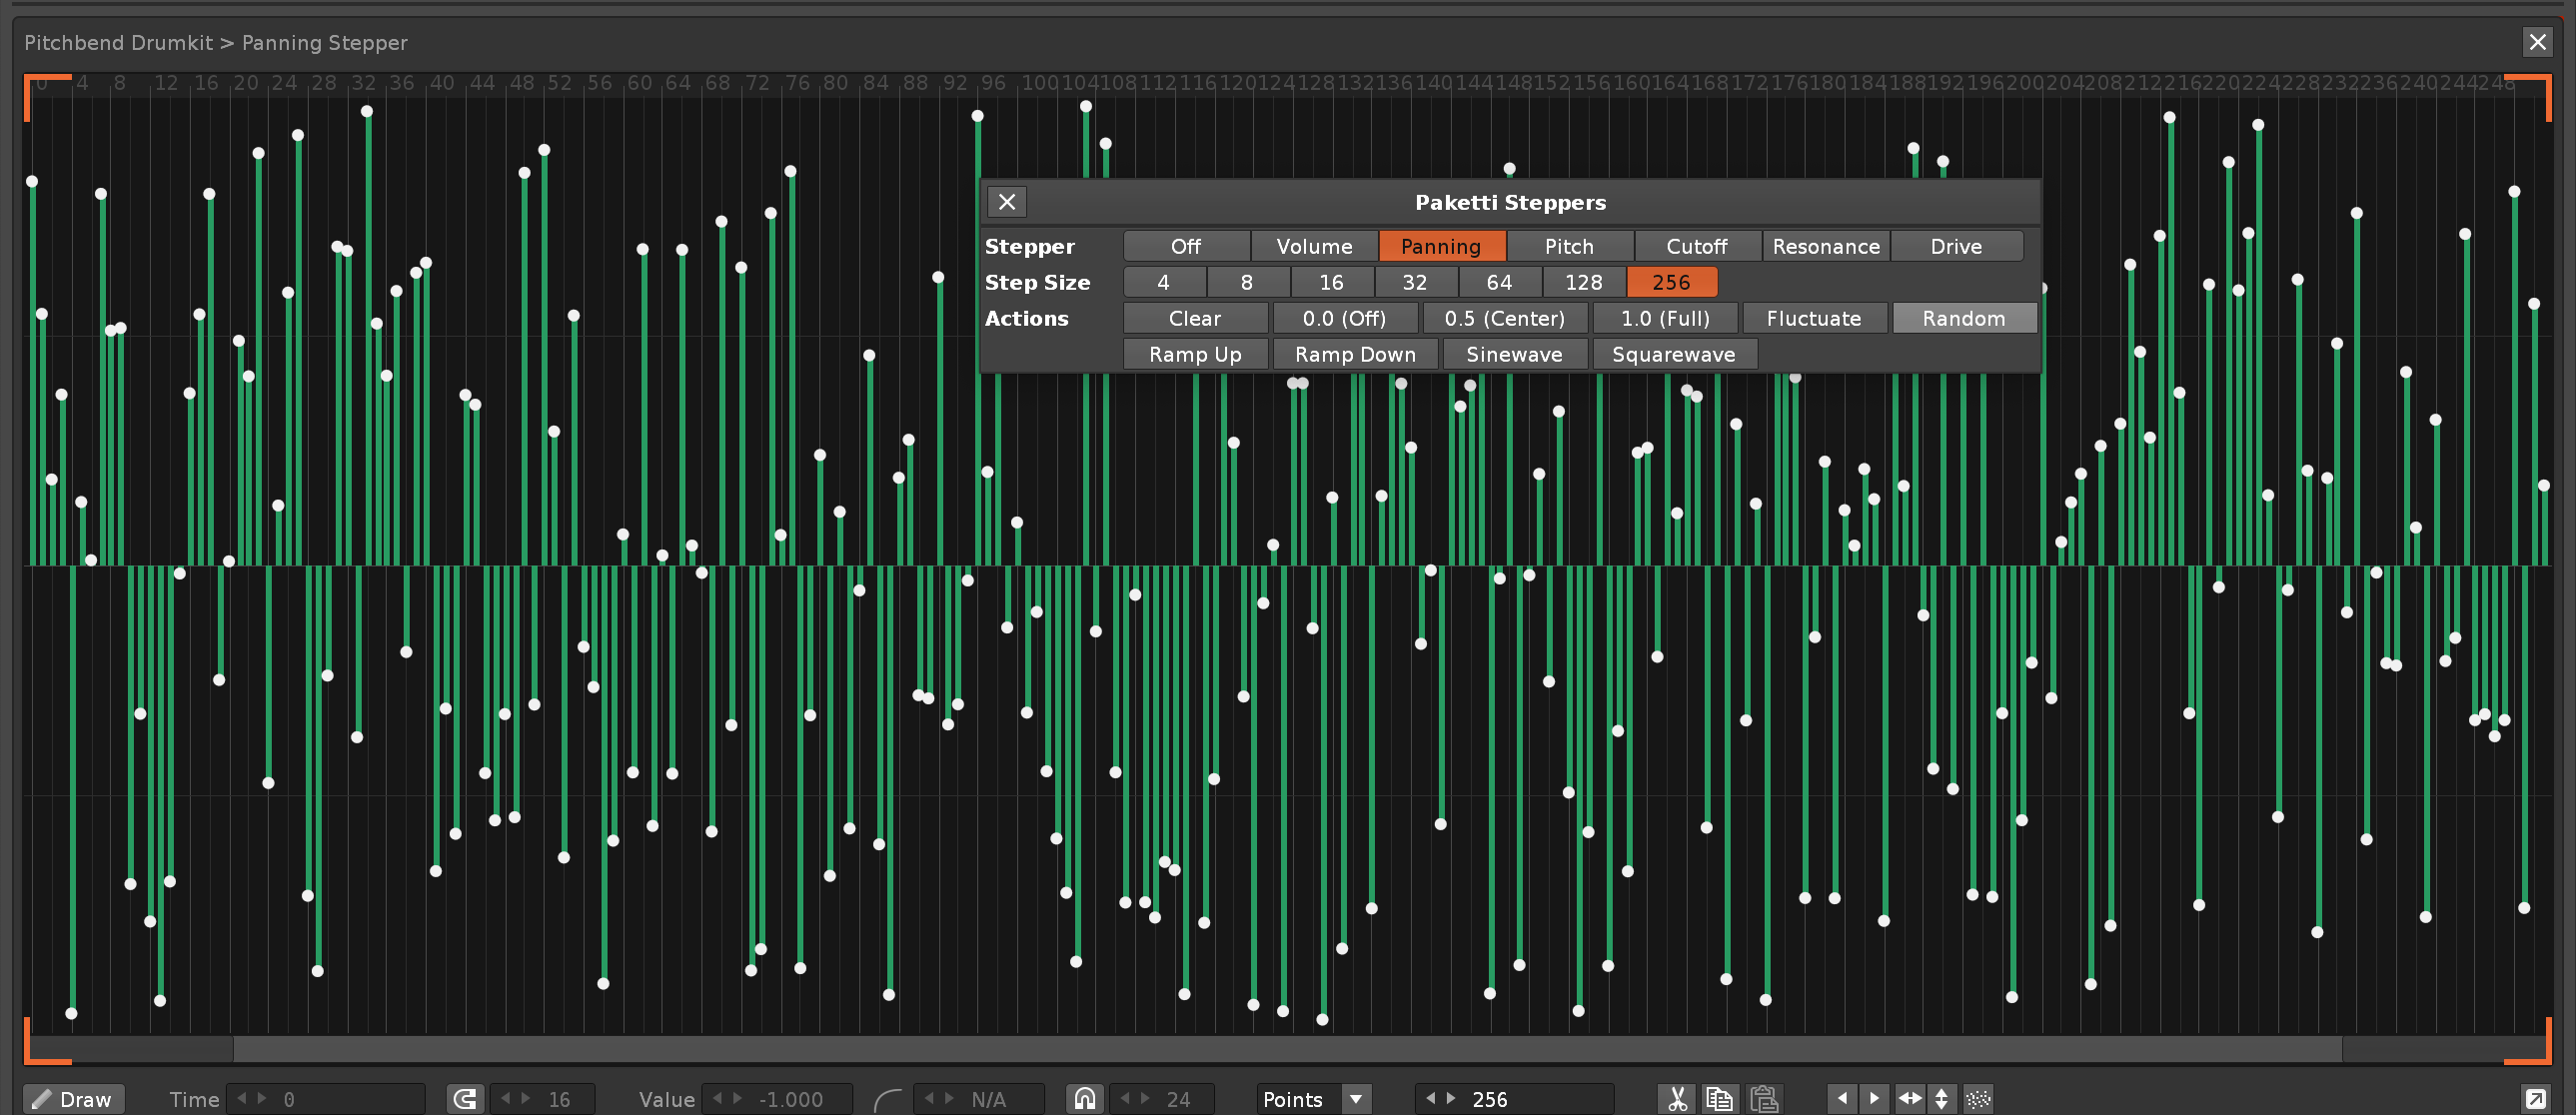Click the paste clipboard icon
Image resolution: width=2576 pixels, height=1115 pixels.
click(x=1763, y=1099)
